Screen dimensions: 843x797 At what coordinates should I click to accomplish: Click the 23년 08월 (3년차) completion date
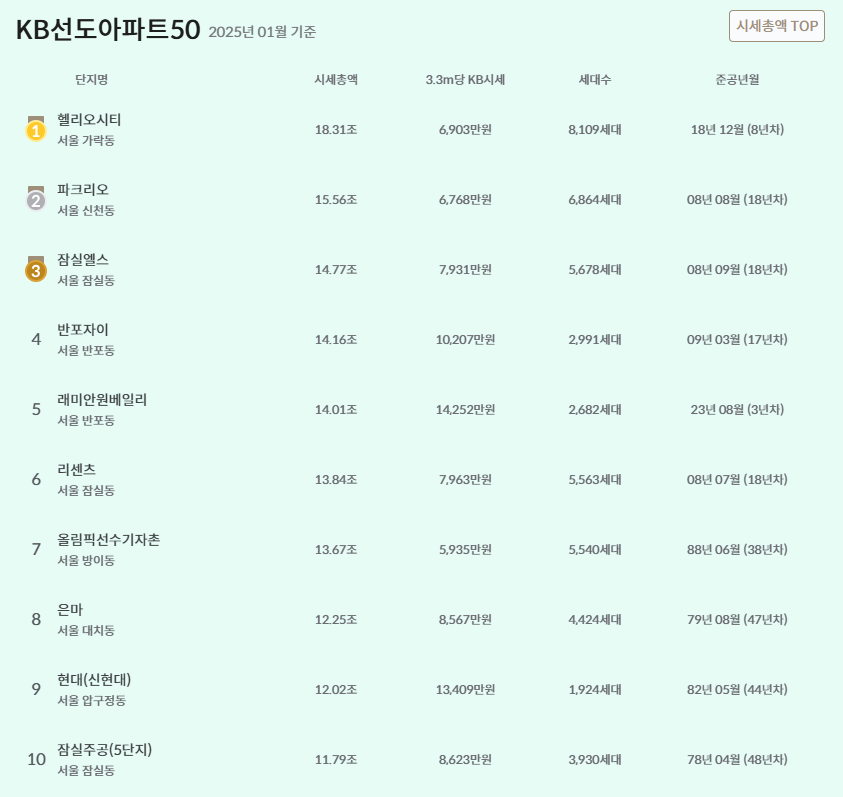click(737, 409)
